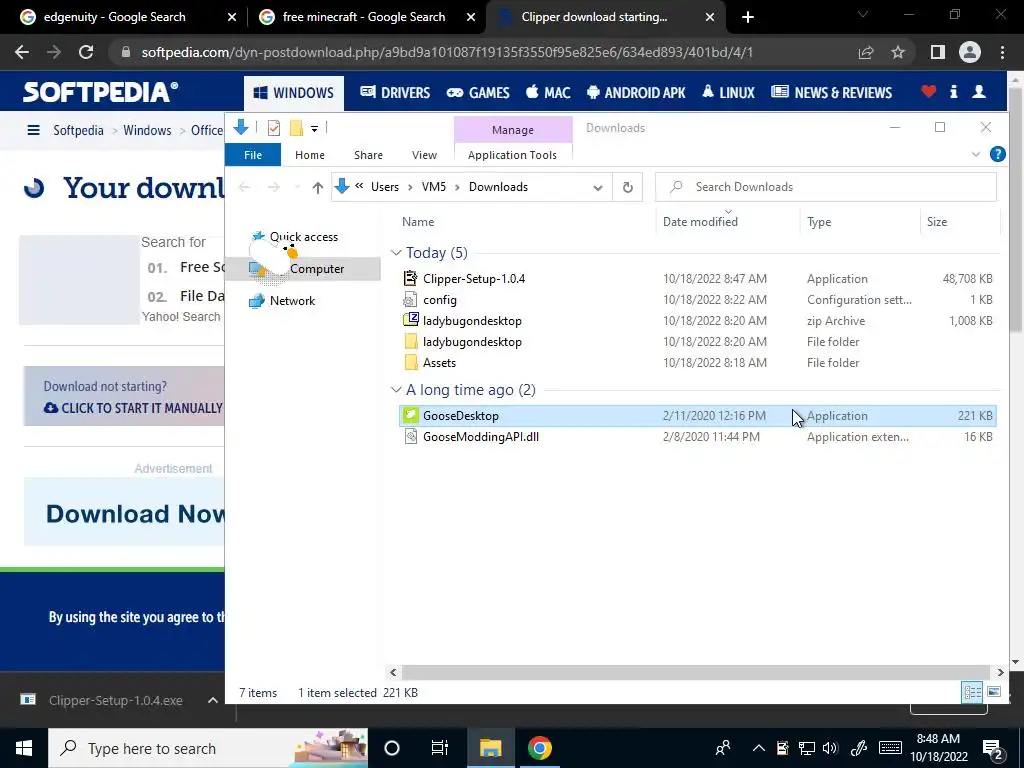1024x768 pixels.
Task: Open the Windows Start menu
Action: point(24,748)
